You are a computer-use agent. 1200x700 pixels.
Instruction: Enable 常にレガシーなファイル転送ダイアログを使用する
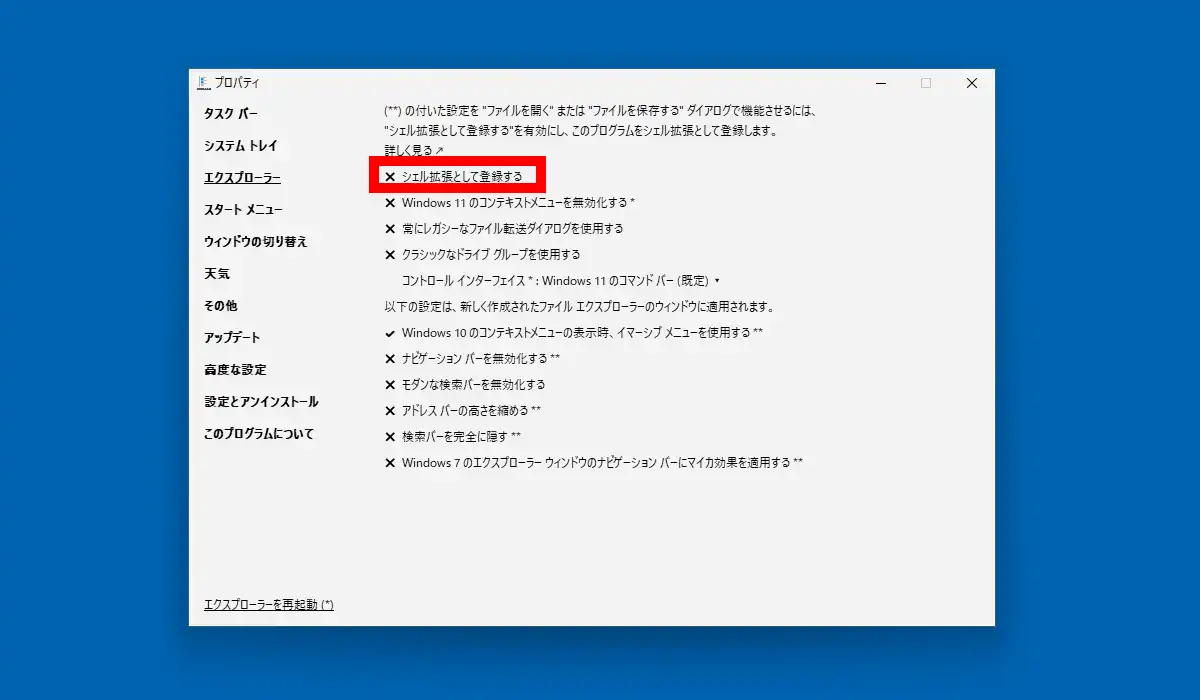504,229
